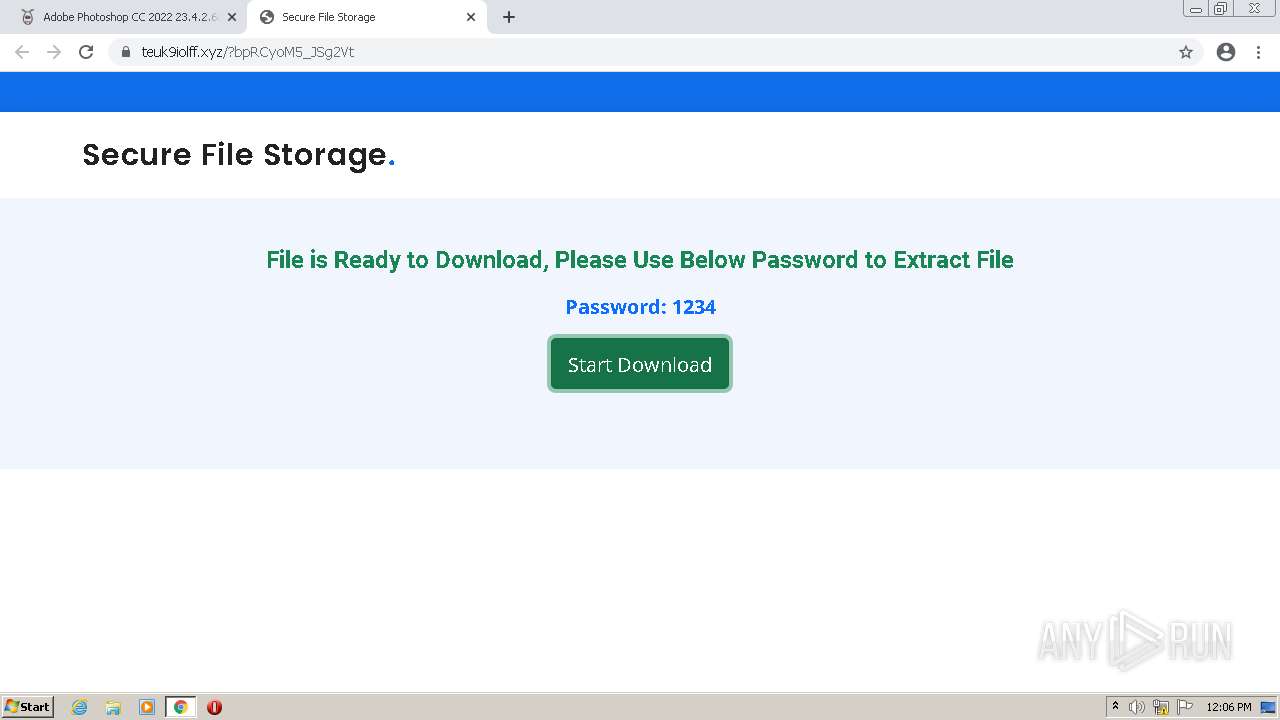Screen dimensions: 1280x720
Task: Open the Action Center flag icon
Action: tap(1185, 707)
